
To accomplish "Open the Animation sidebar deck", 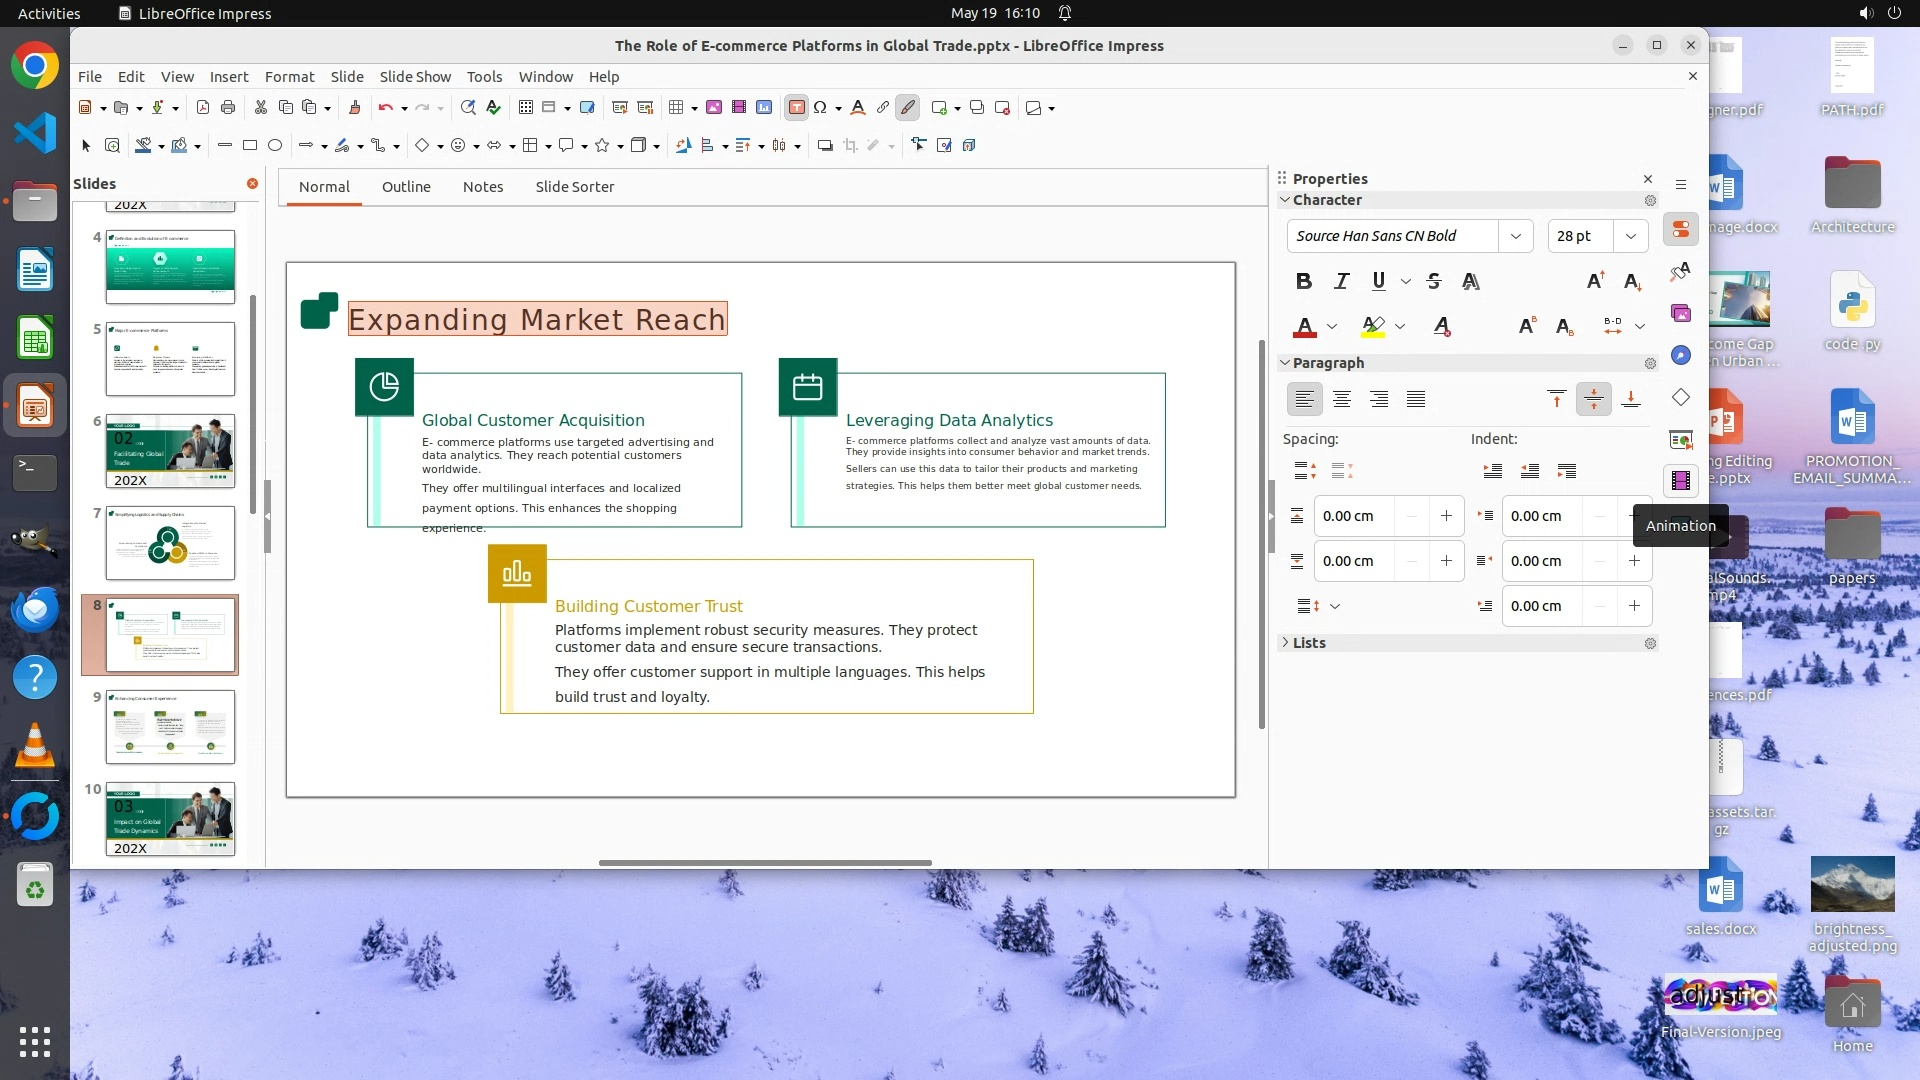I will pyautogui.click(x=1680, y=481).
